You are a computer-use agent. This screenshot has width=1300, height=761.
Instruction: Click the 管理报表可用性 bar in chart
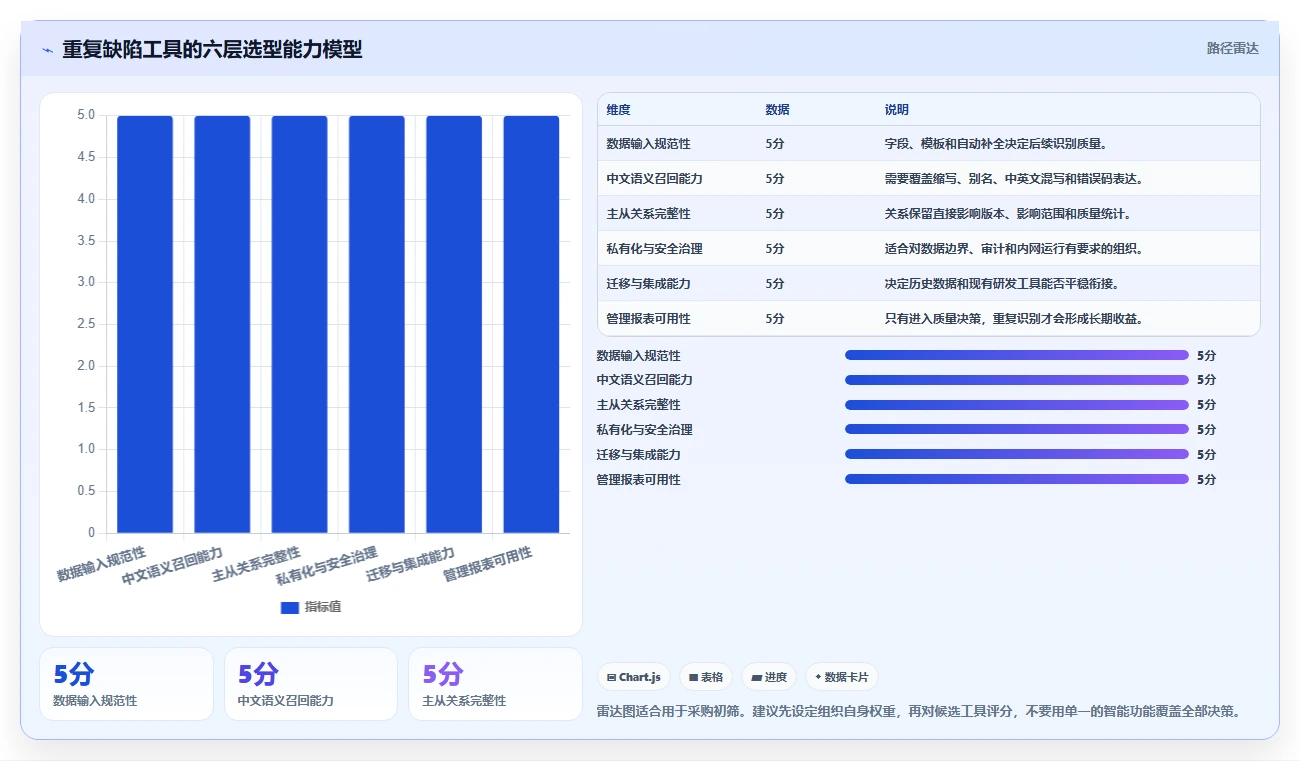coord(531,324)
